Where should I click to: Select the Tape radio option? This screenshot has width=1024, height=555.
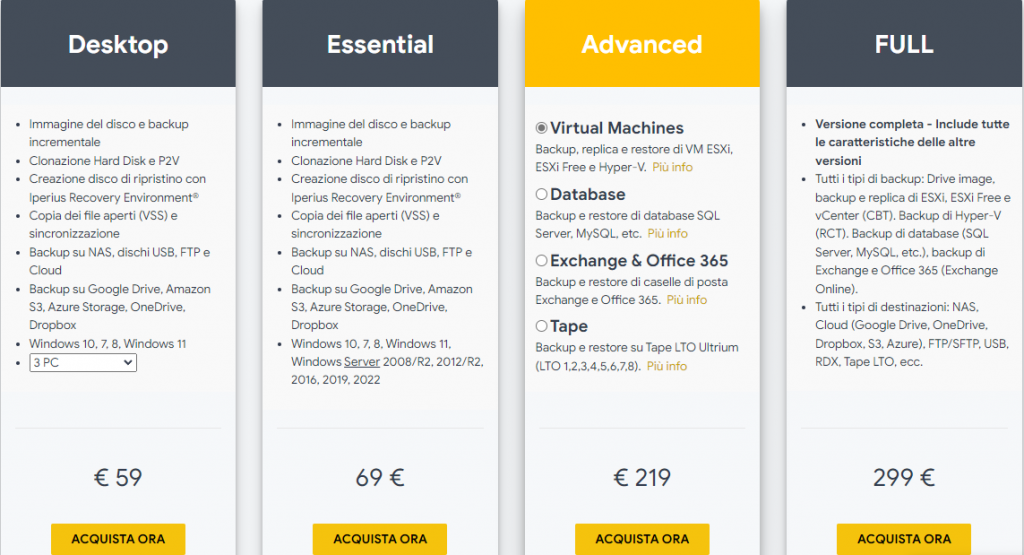coord(541,326)
